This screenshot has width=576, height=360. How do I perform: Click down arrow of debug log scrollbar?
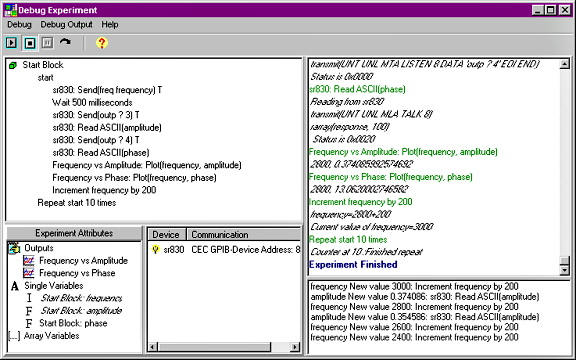click(x=564, y=270)
